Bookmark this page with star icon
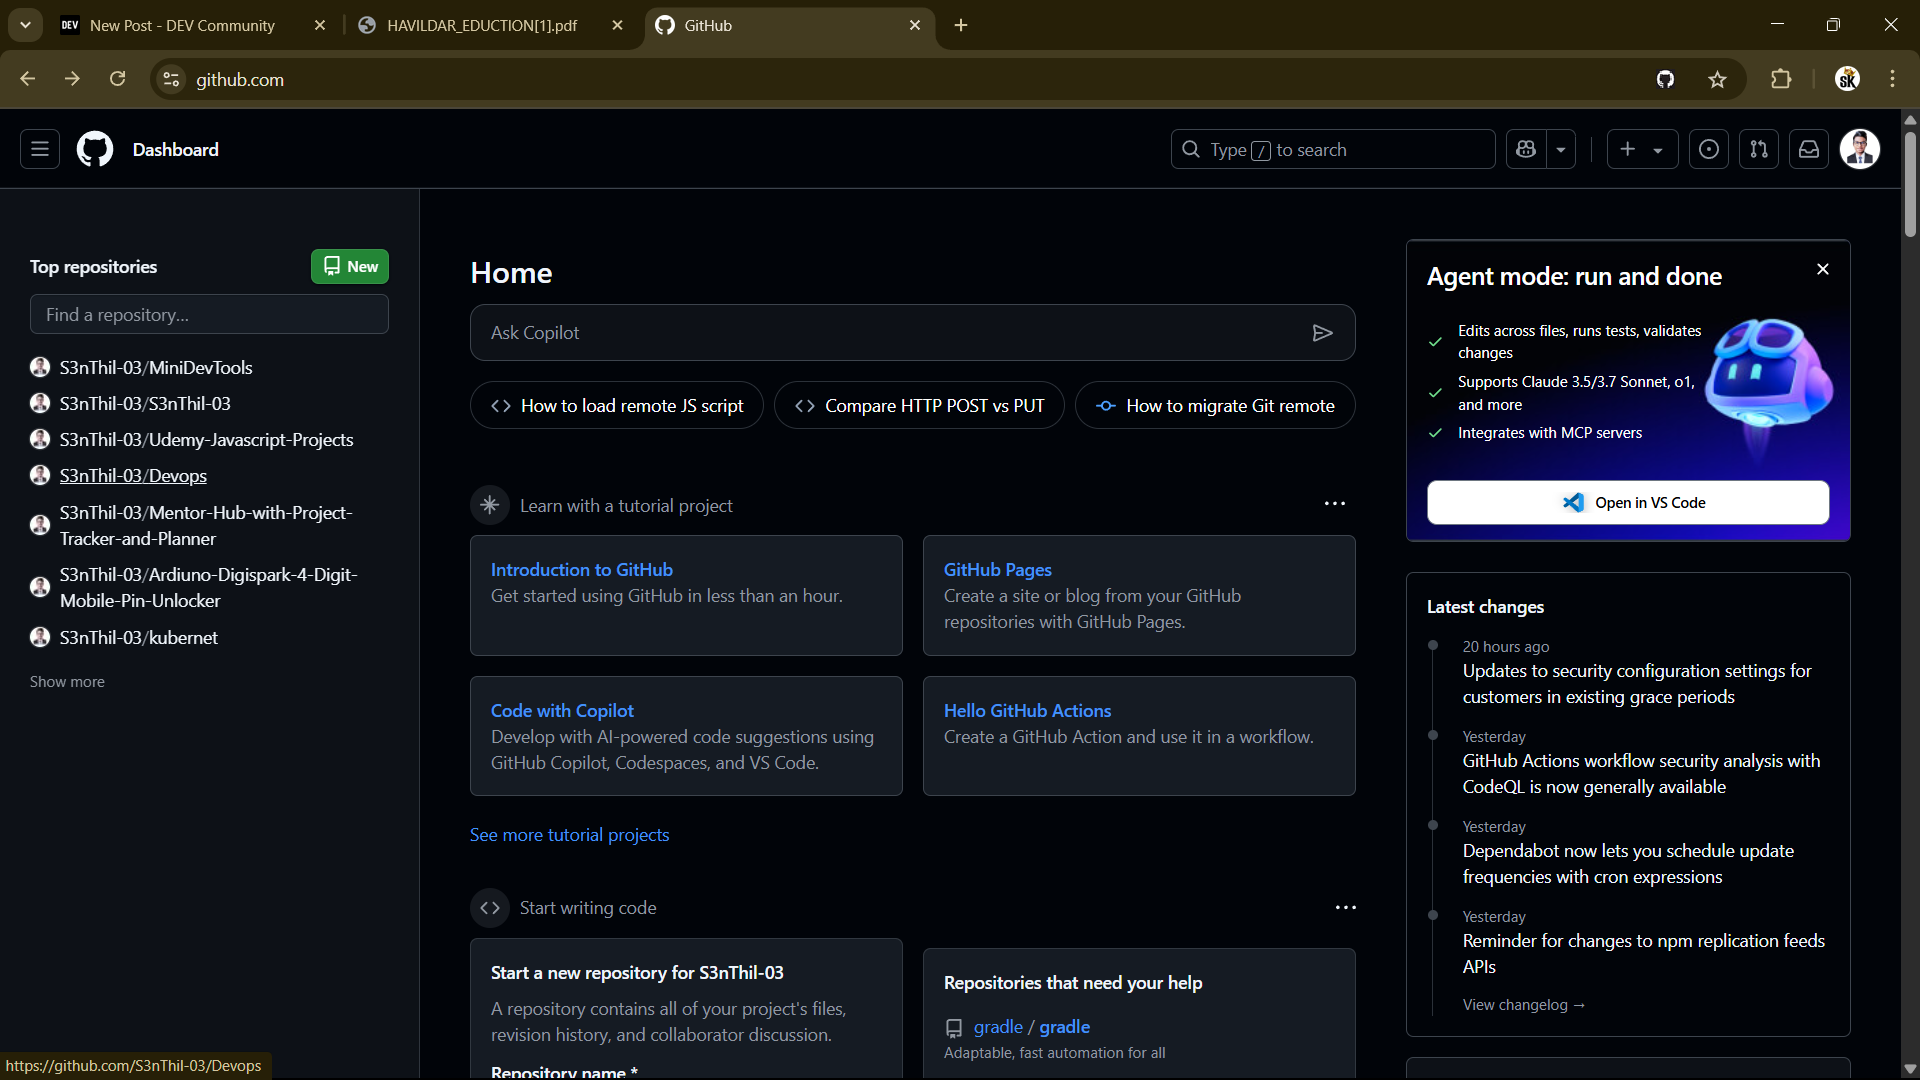1920x1080 pixels. [1717, 79]
